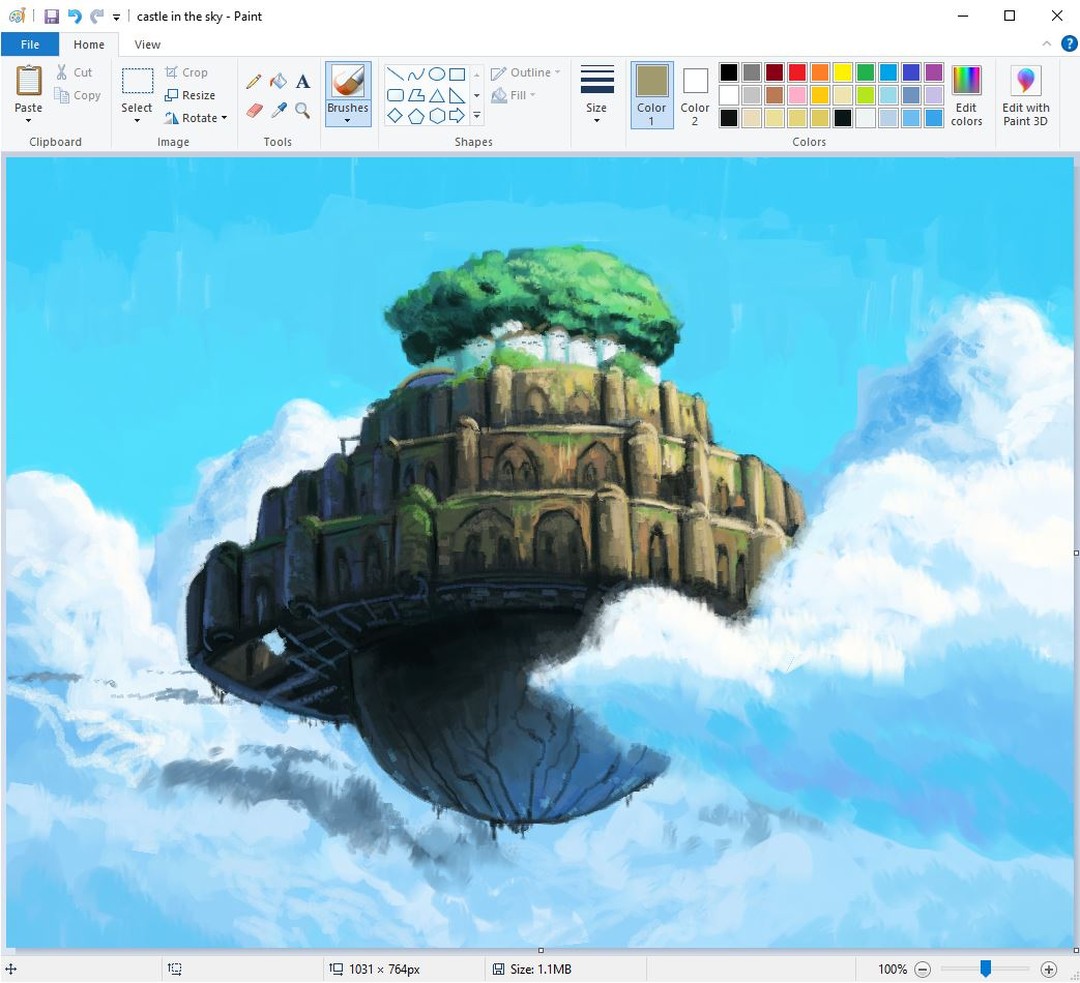Open Customize Quick Access Toolbar dropdown

click(116, 17)
